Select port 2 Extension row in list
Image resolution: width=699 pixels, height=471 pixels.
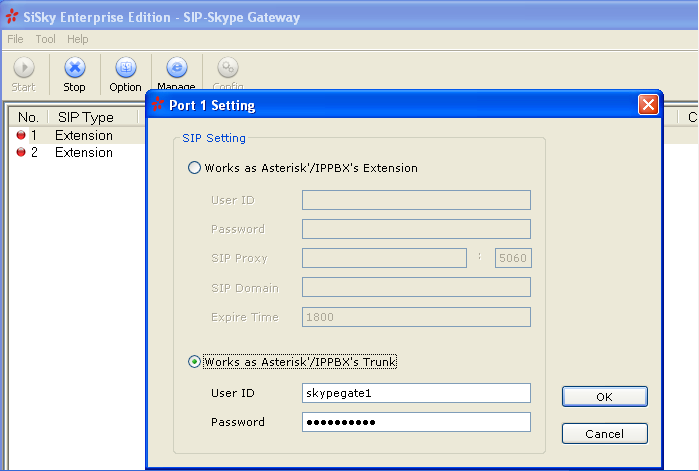click(x=84, y=153)
